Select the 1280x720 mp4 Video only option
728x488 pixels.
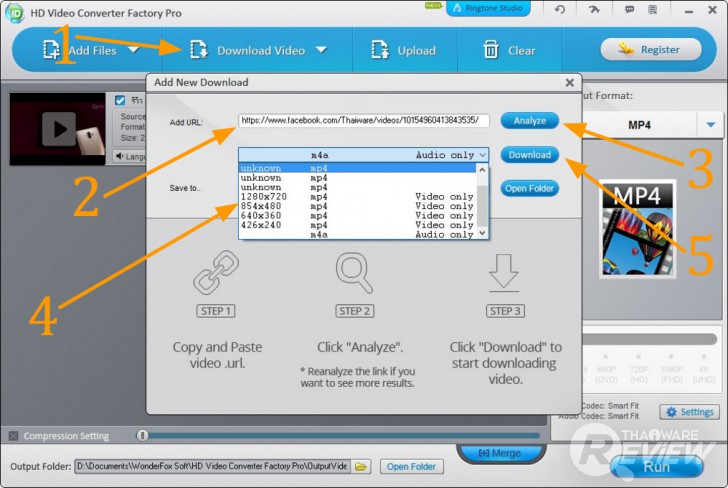tap(358, 196)
